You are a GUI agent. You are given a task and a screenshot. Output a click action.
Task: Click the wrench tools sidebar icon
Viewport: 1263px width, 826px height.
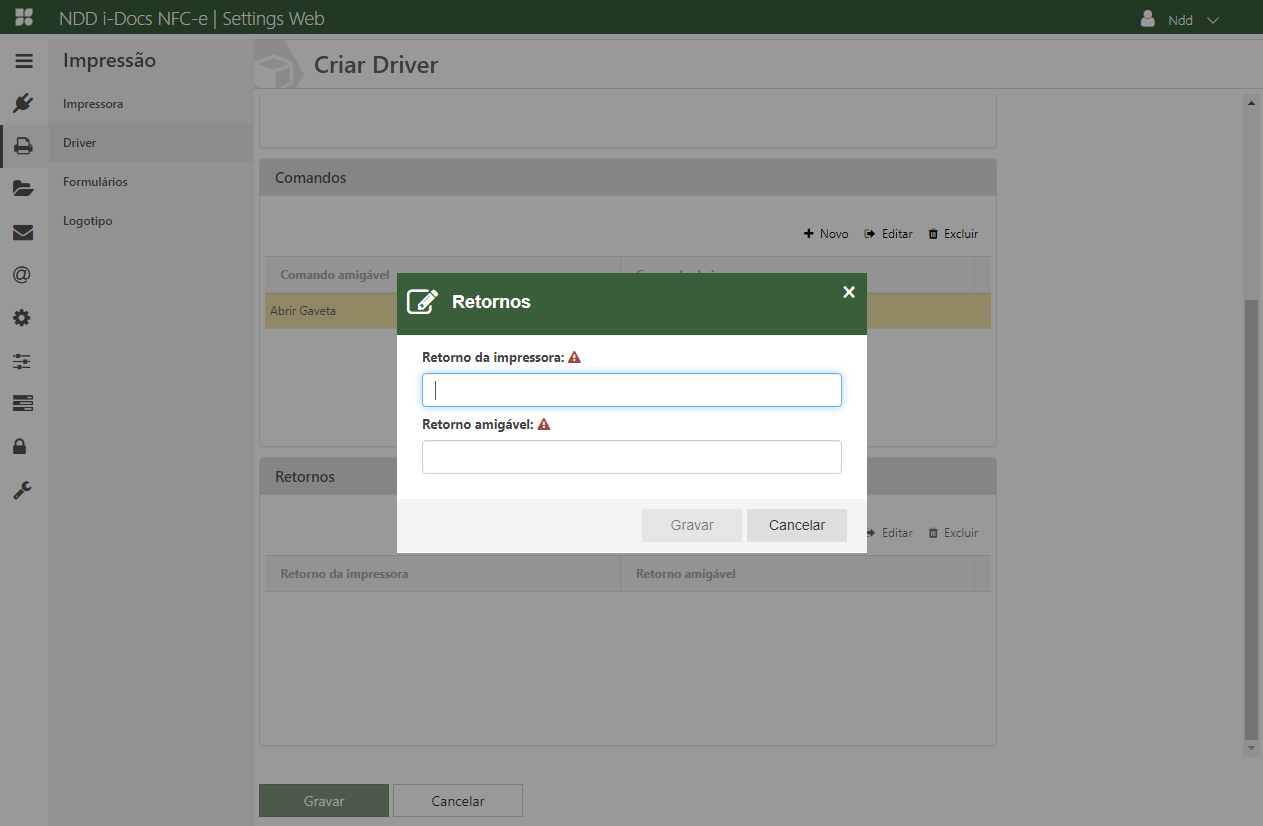click(23, 490)
